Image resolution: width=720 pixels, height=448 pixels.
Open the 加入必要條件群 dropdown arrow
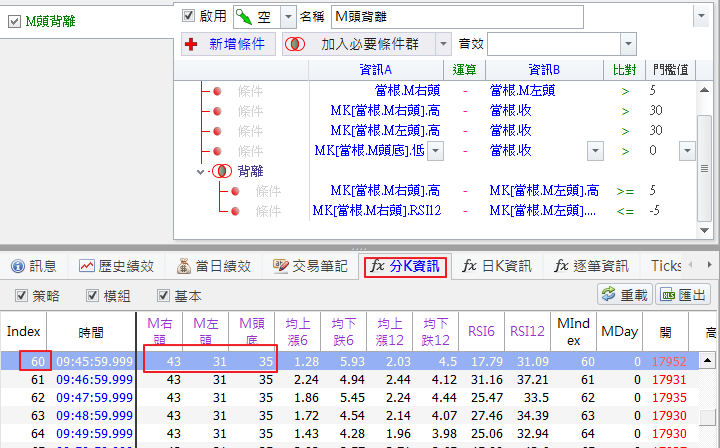coord(443,44)
